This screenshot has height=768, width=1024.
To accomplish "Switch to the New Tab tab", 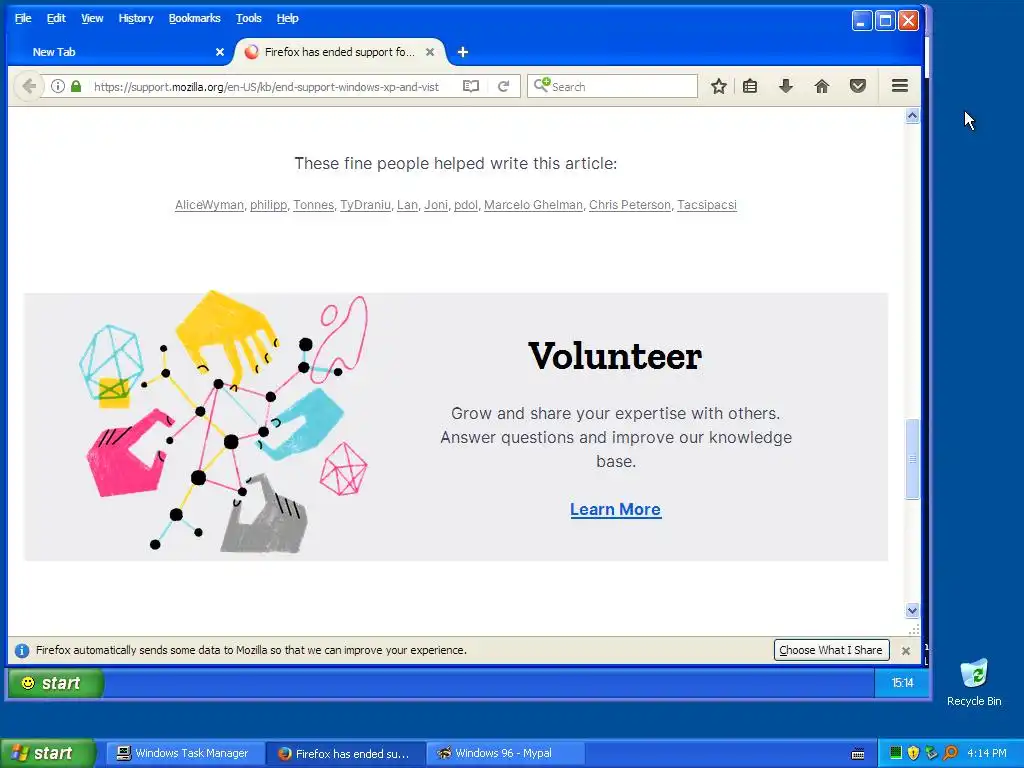I will [120, 52].
